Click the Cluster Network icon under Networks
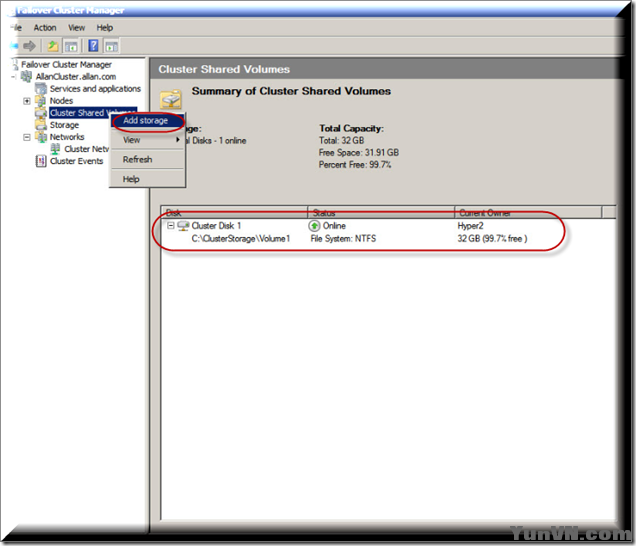 [x=56, y=149]
